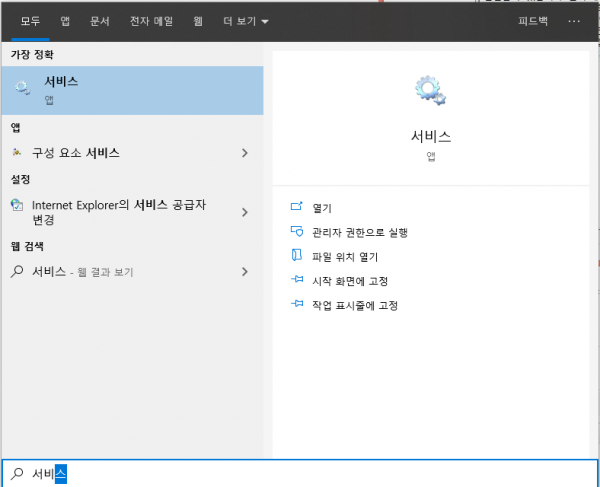Open the 전자 메일 tab

152,21
